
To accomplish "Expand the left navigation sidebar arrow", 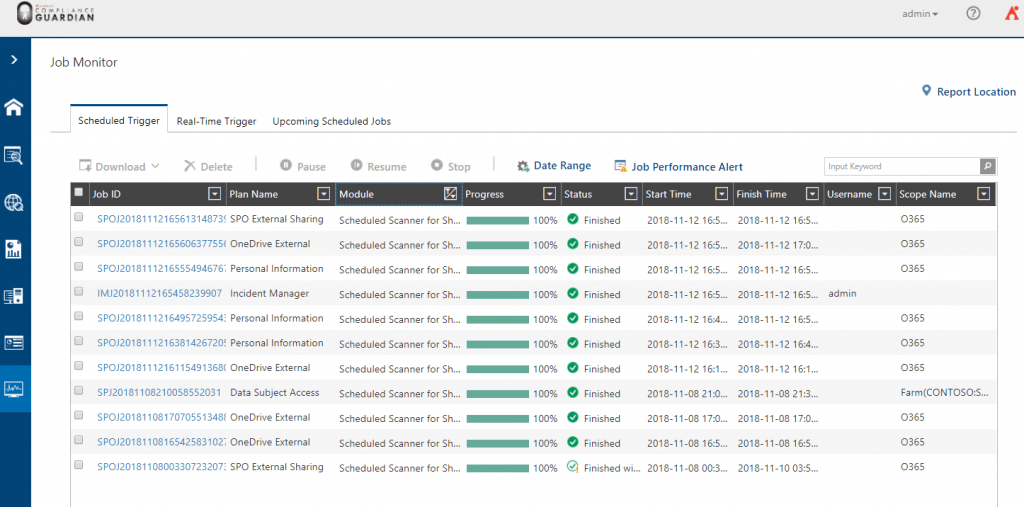I will tap(14, 59).
